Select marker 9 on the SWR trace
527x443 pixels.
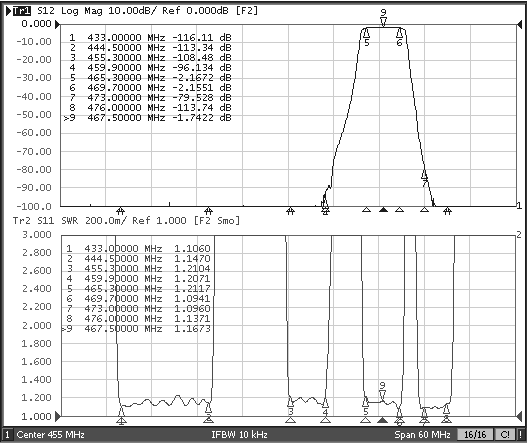(382, 394)
